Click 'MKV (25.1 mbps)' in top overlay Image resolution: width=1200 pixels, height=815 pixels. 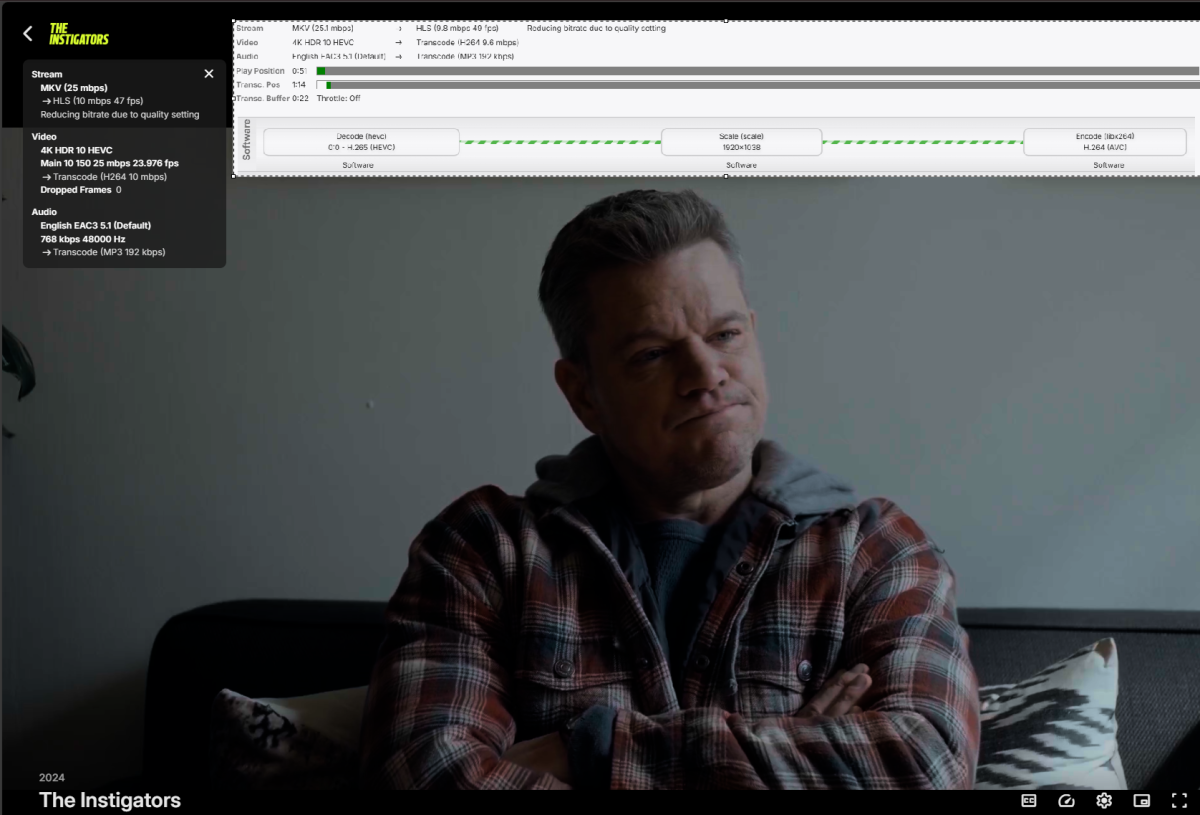[322, 28]
